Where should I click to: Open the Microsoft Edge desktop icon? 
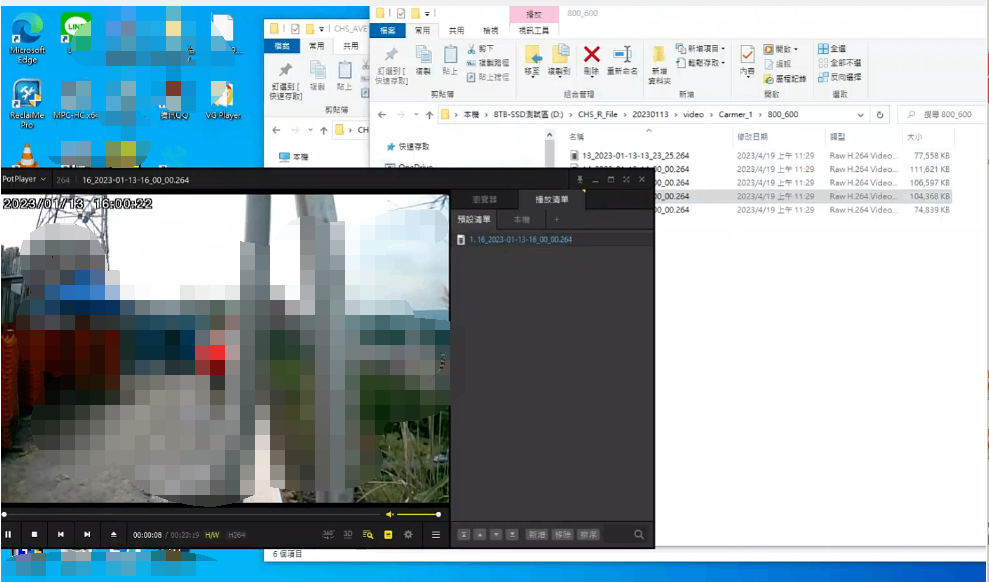(27, 39)
